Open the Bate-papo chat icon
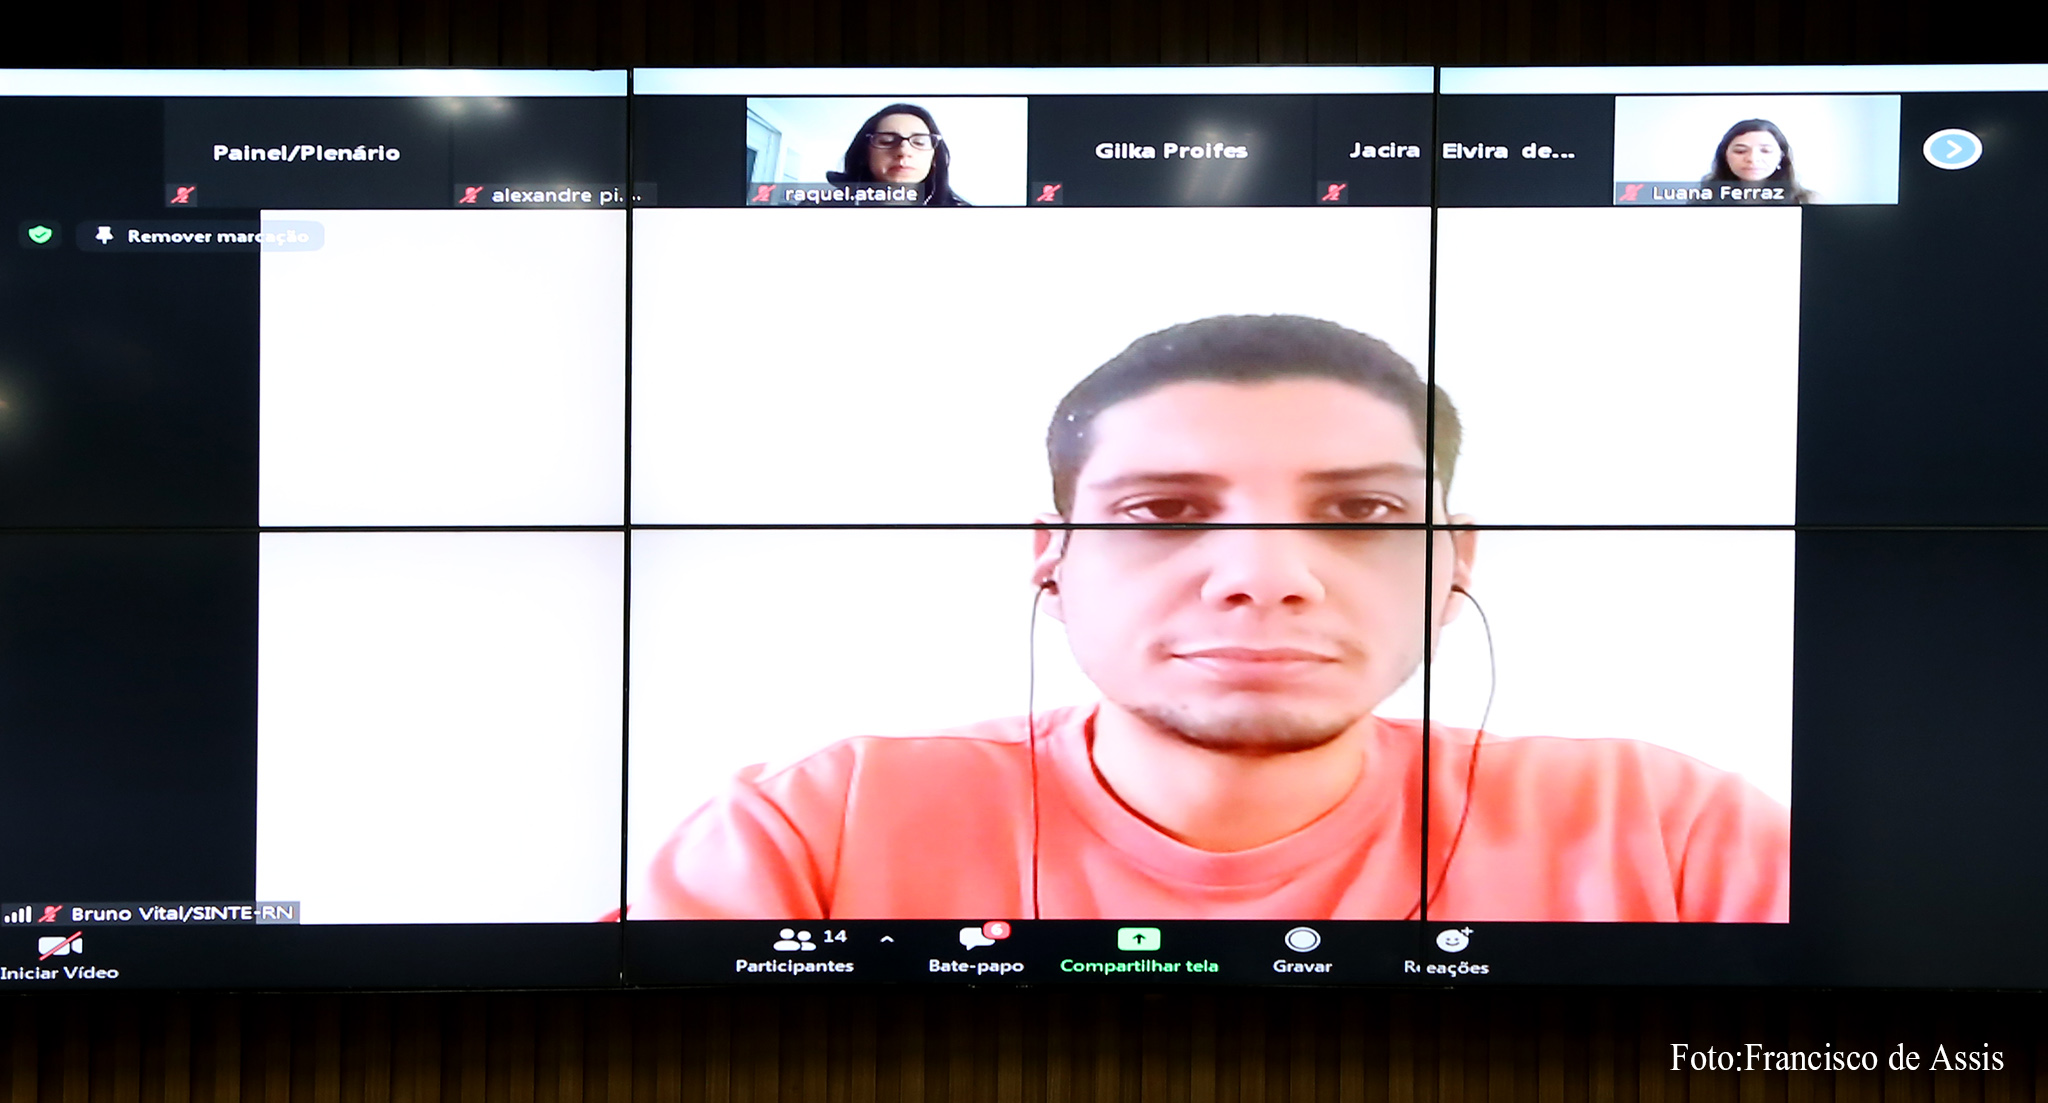 [974, 938]
